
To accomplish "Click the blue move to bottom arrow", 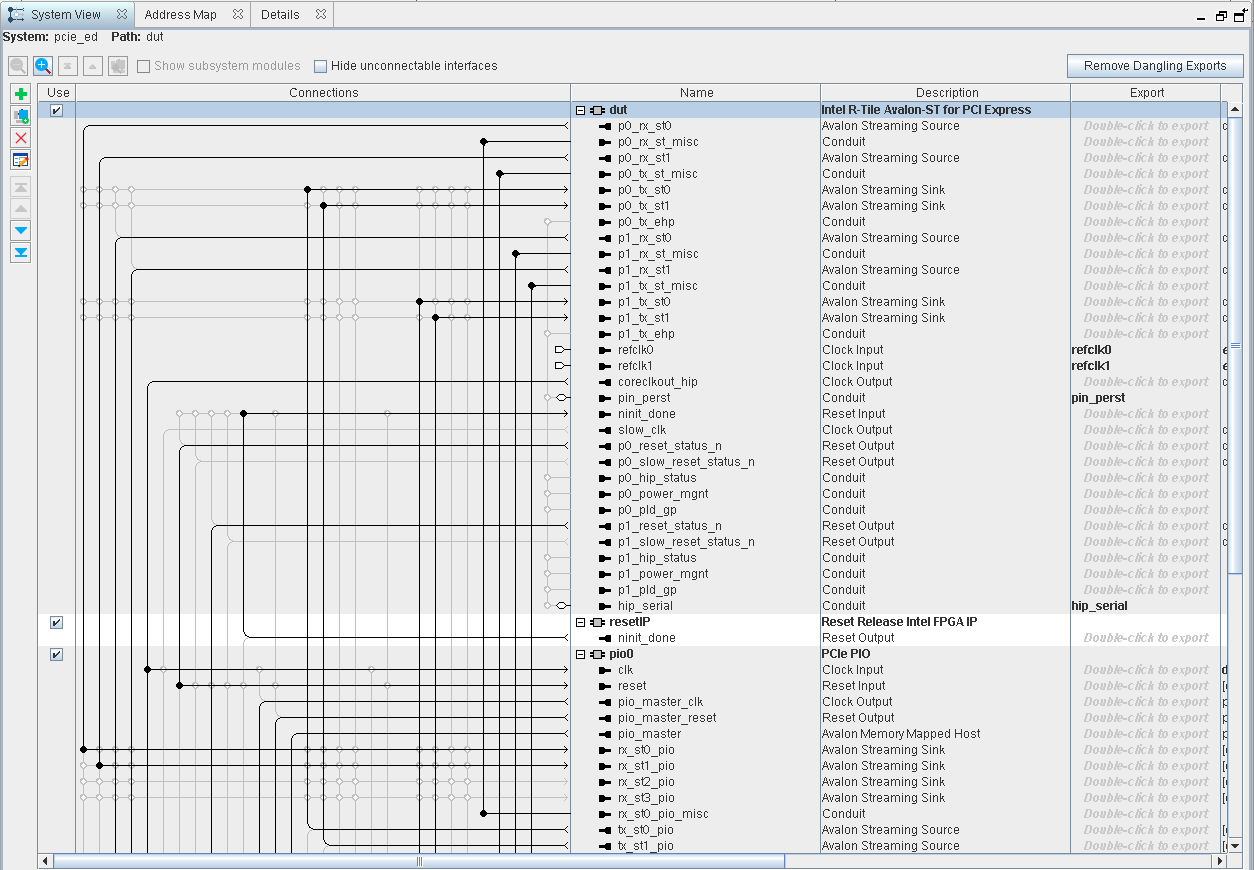I will pyautogui.click(x=21, y=253).
